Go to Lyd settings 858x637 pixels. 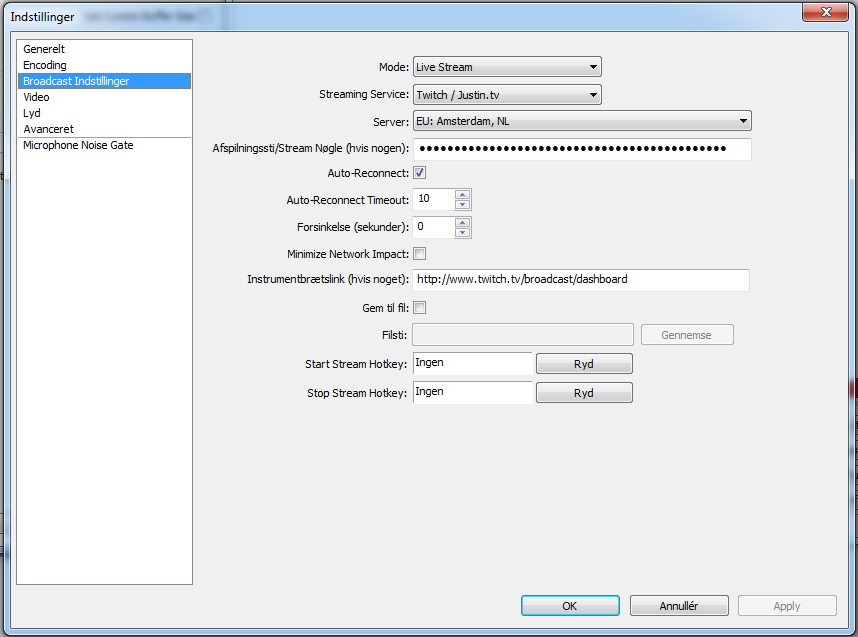click(32, 113)
